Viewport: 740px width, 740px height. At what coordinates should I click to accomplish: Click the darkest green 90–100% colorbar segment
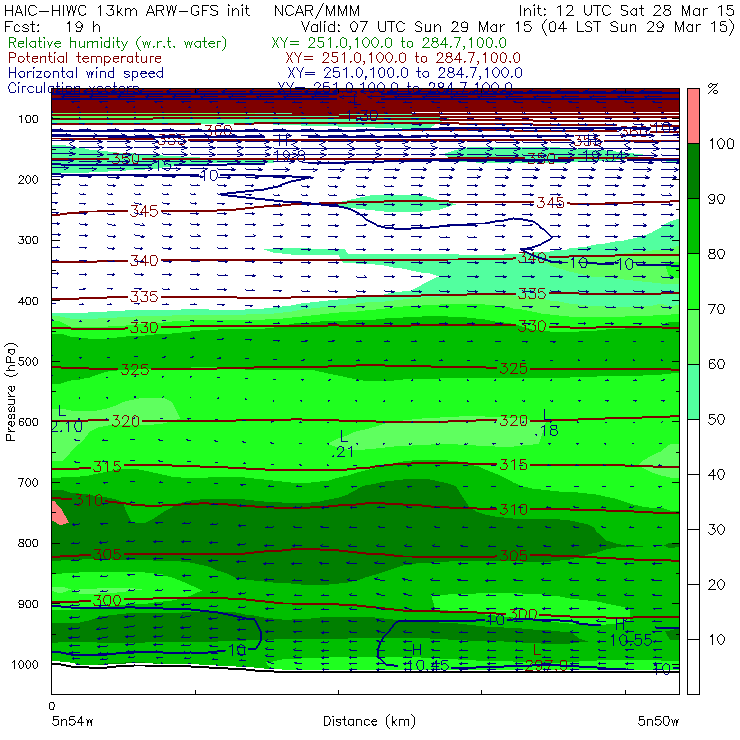pos(693,171)
